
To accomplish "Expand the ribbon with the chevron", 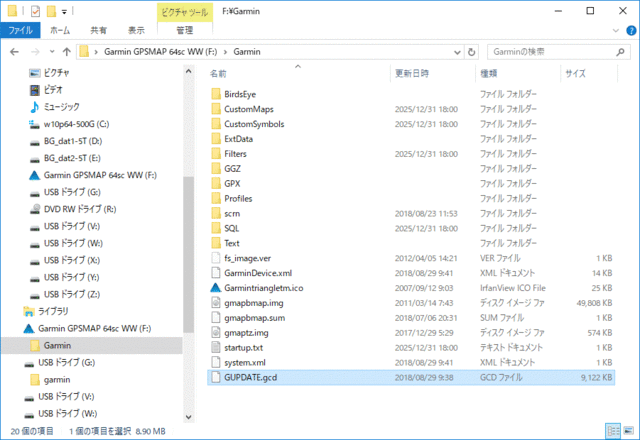I will 616,31.
